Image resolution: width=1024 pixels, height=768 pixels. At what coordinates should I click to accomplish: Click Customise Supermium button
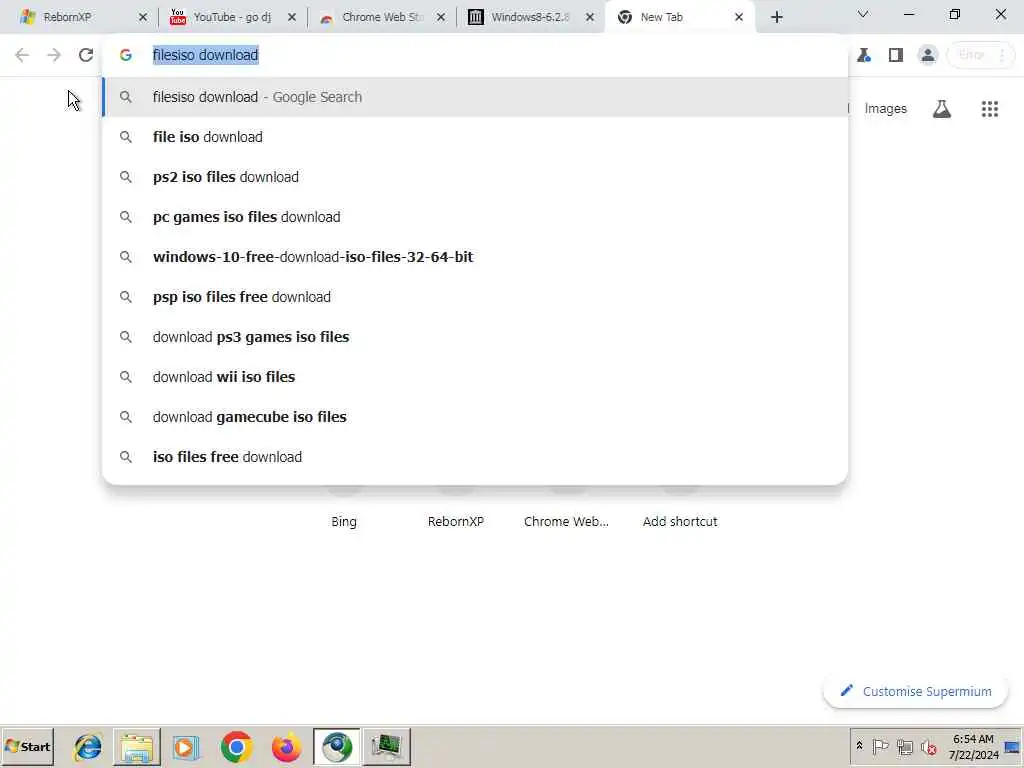(916, 692)
